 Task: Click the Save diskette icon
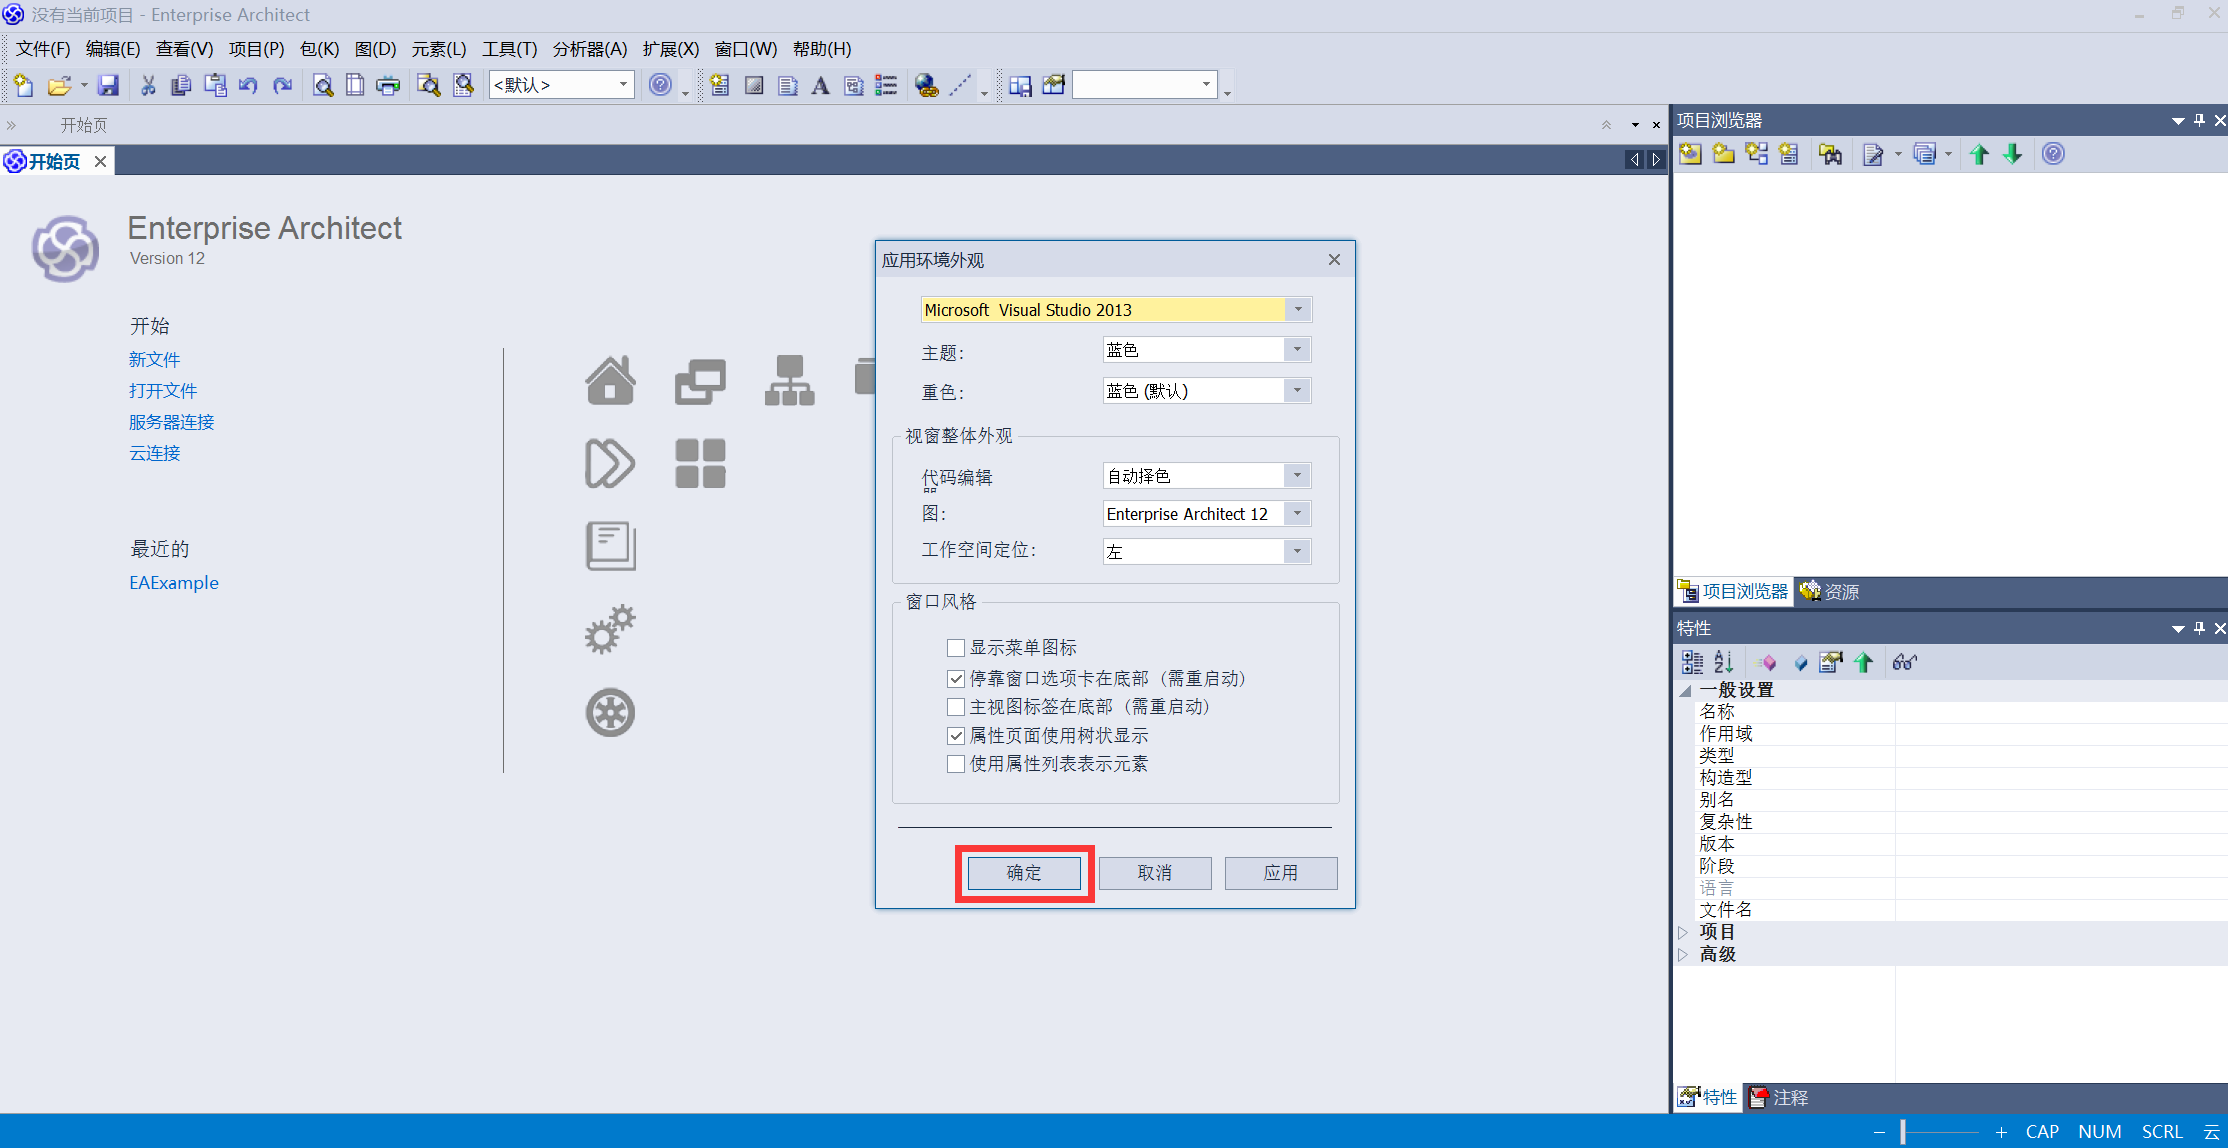[108, 86]
